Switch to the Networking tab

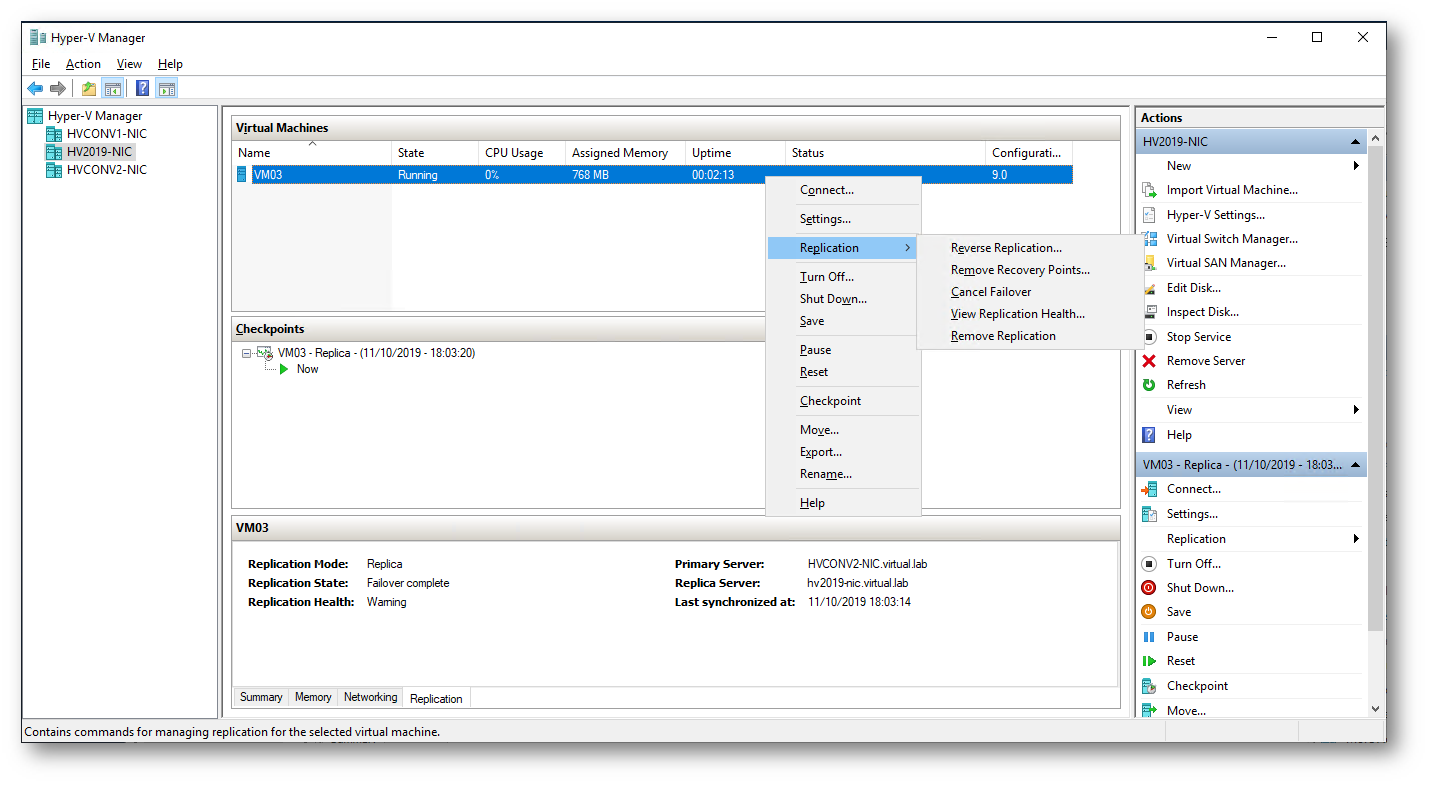point(370,697)
